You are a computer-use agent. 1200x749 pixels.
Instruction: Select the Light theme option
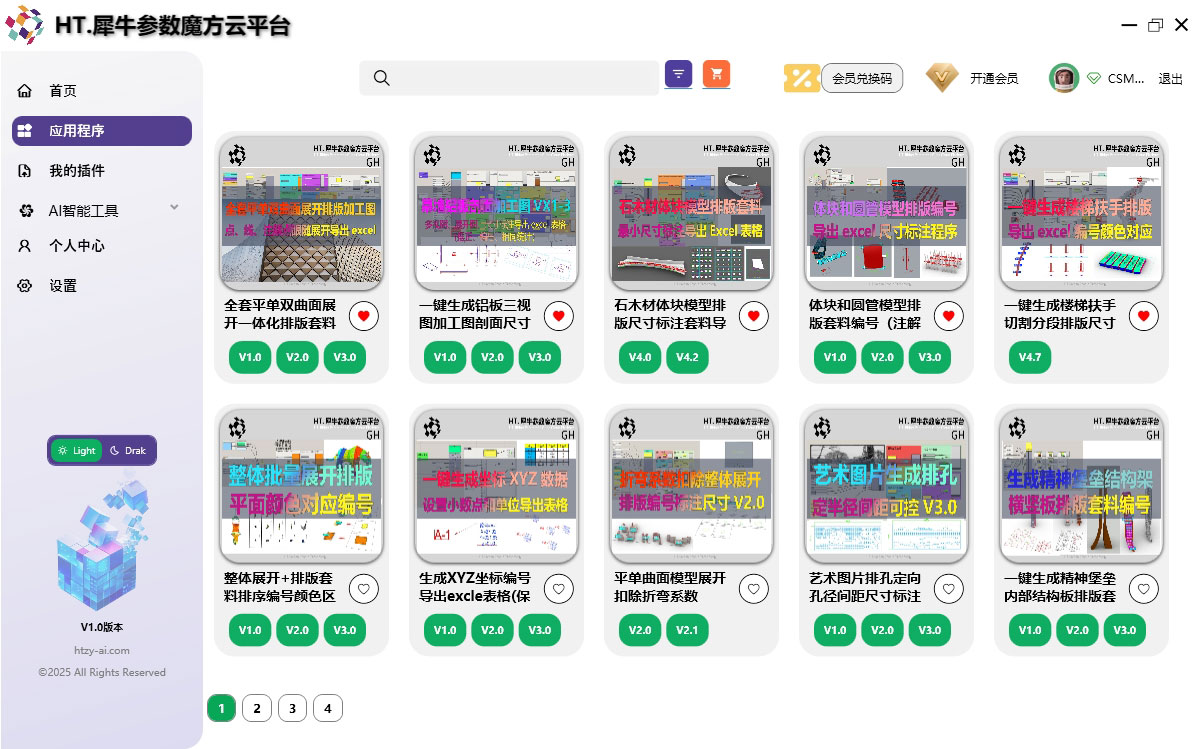(x=78, y=451)
